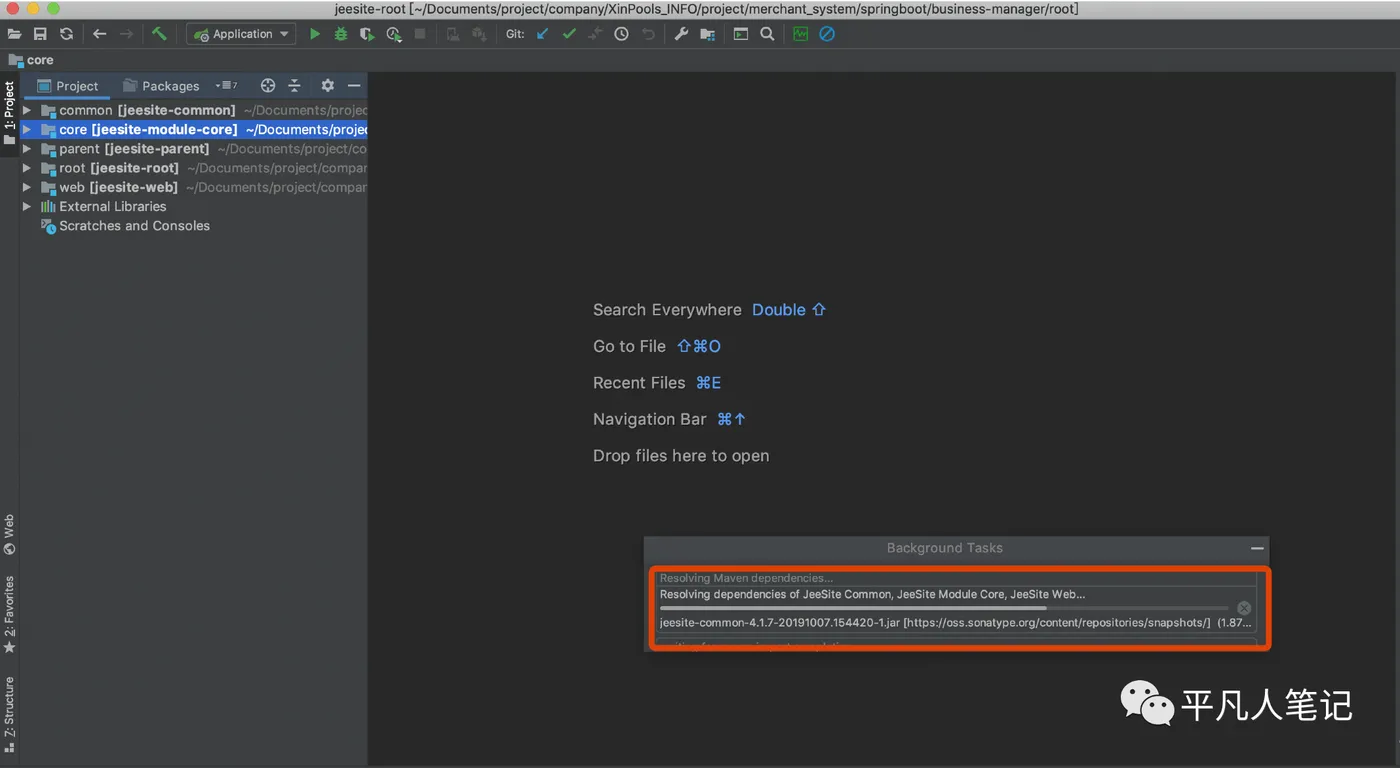Viewport: 1400px width, 768px height.
Task: Minimize the Background Tasks popup
Action: coord(1257,548)
